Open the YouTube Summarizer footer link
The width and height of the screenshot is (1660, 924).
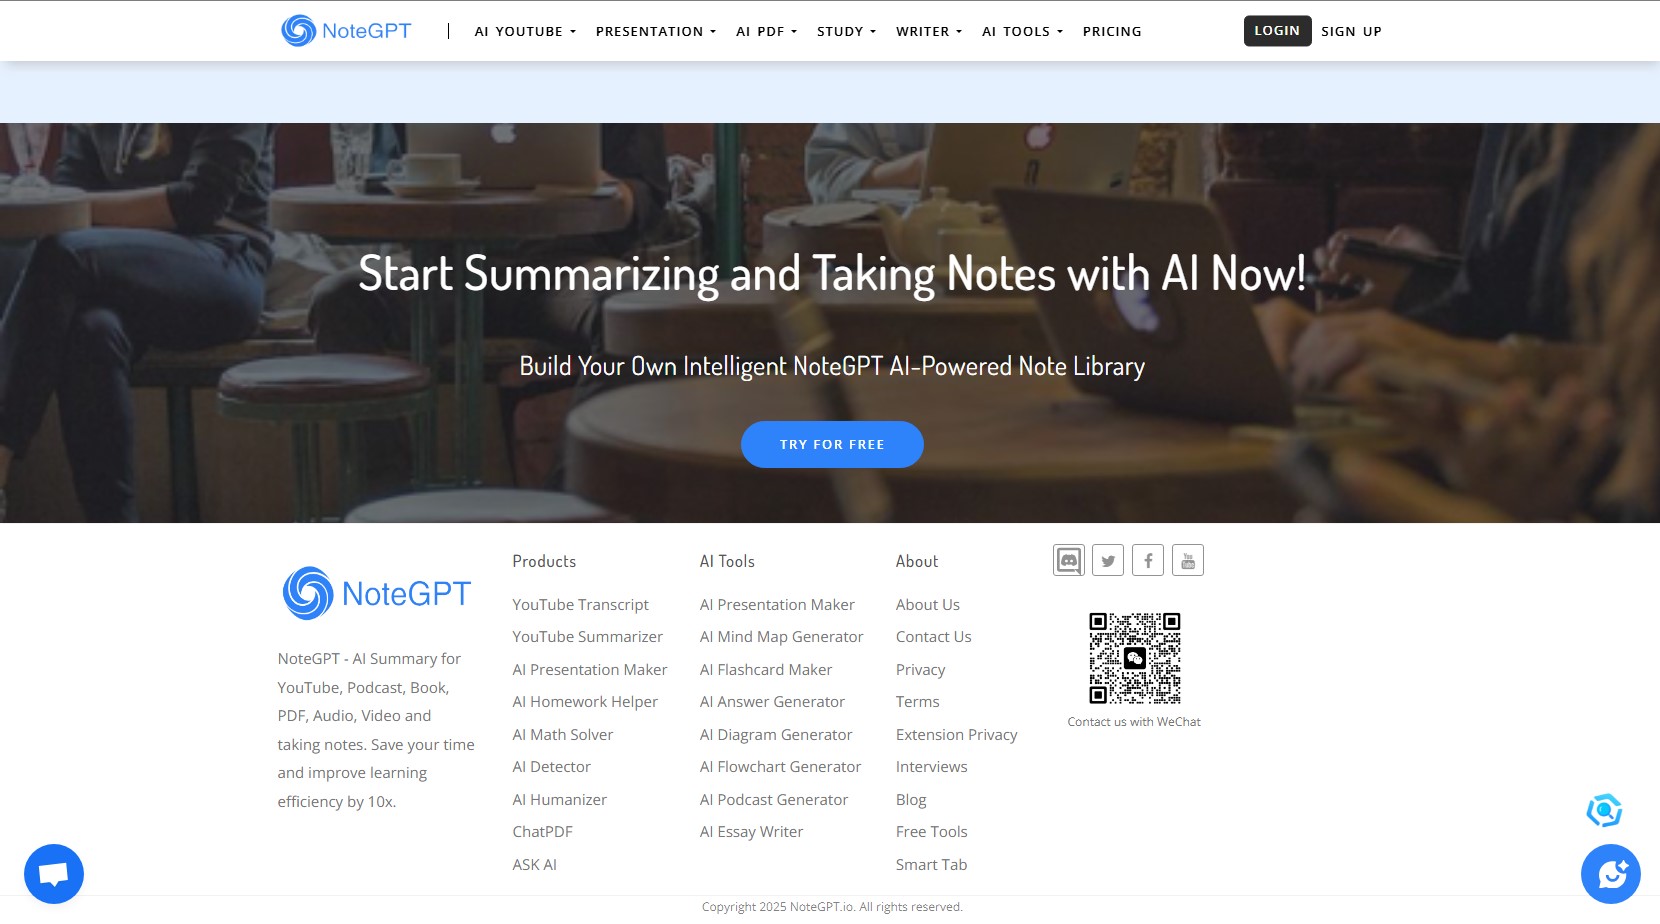pos(588,637)
